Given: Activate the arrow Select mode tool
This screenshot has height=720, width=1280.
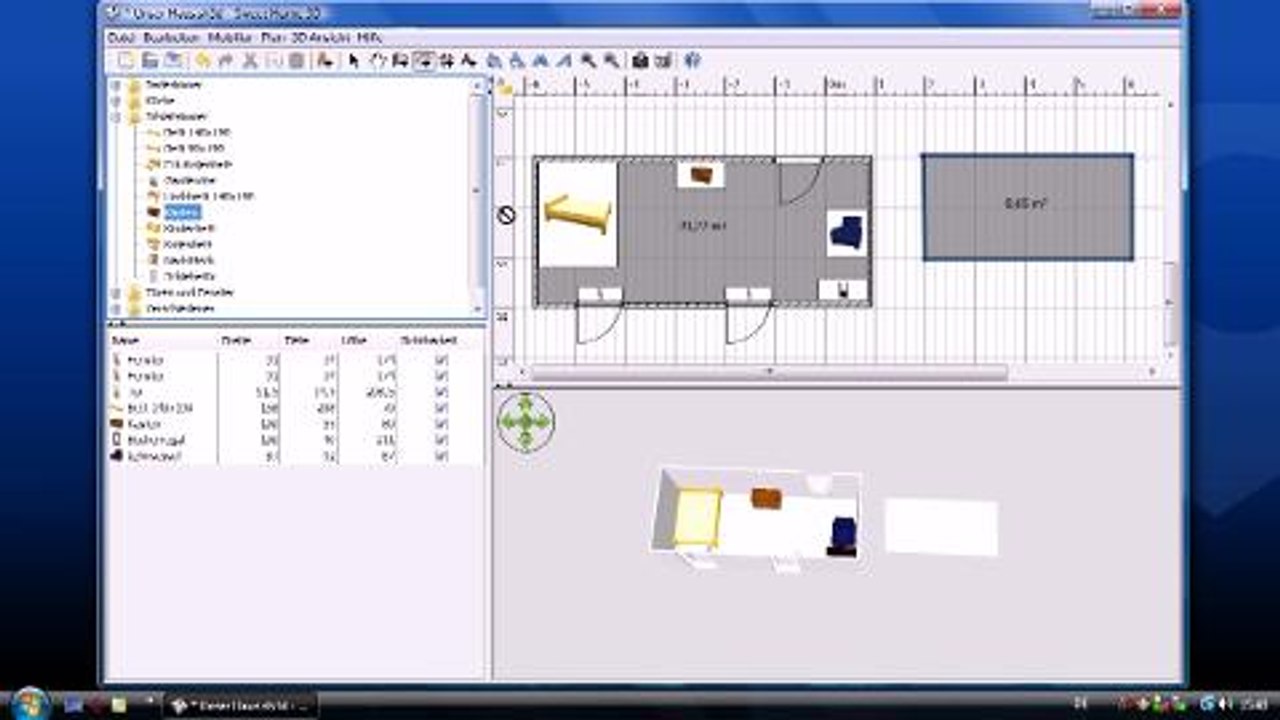Looking at the screenshot, I should pos(353,61).
